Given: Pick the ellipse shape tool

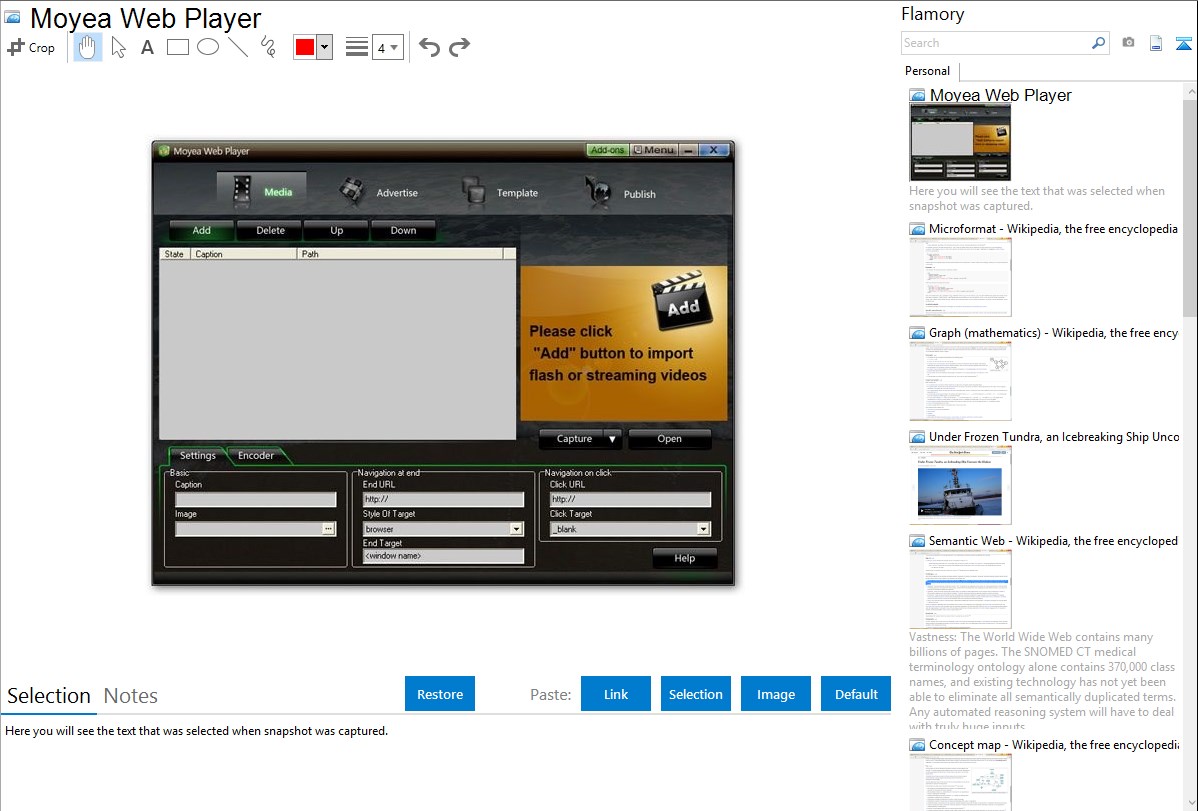Looking at the screenshot, I should tap(207, 47).
